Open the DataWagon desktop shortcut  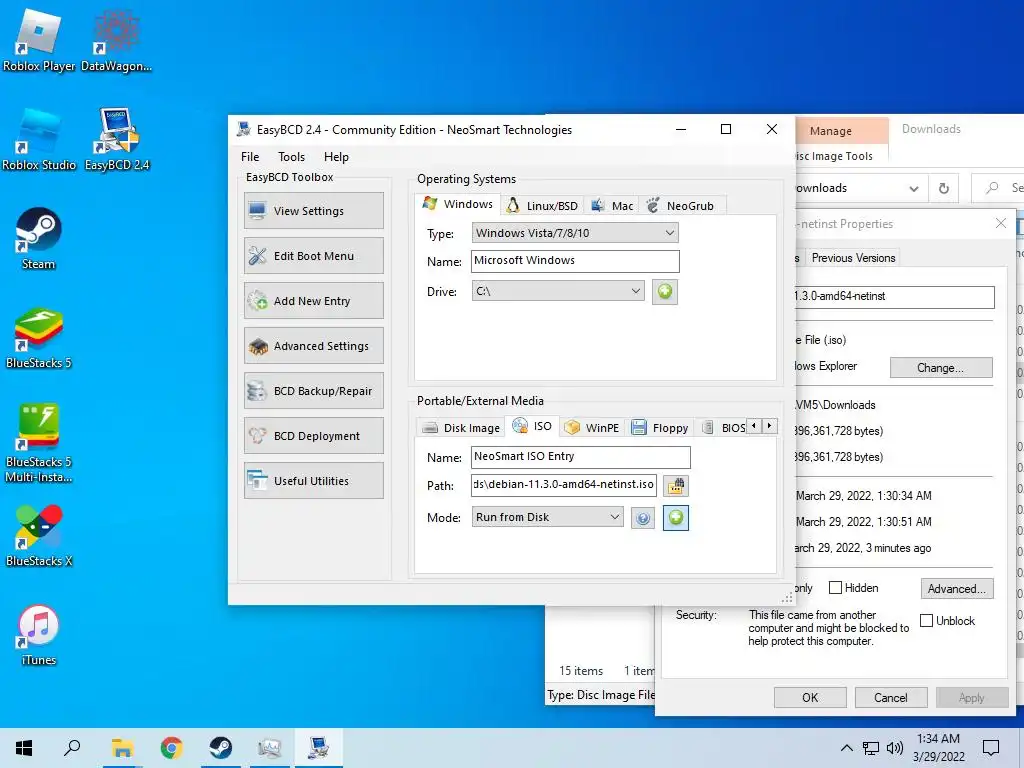(x=116, y=40)
